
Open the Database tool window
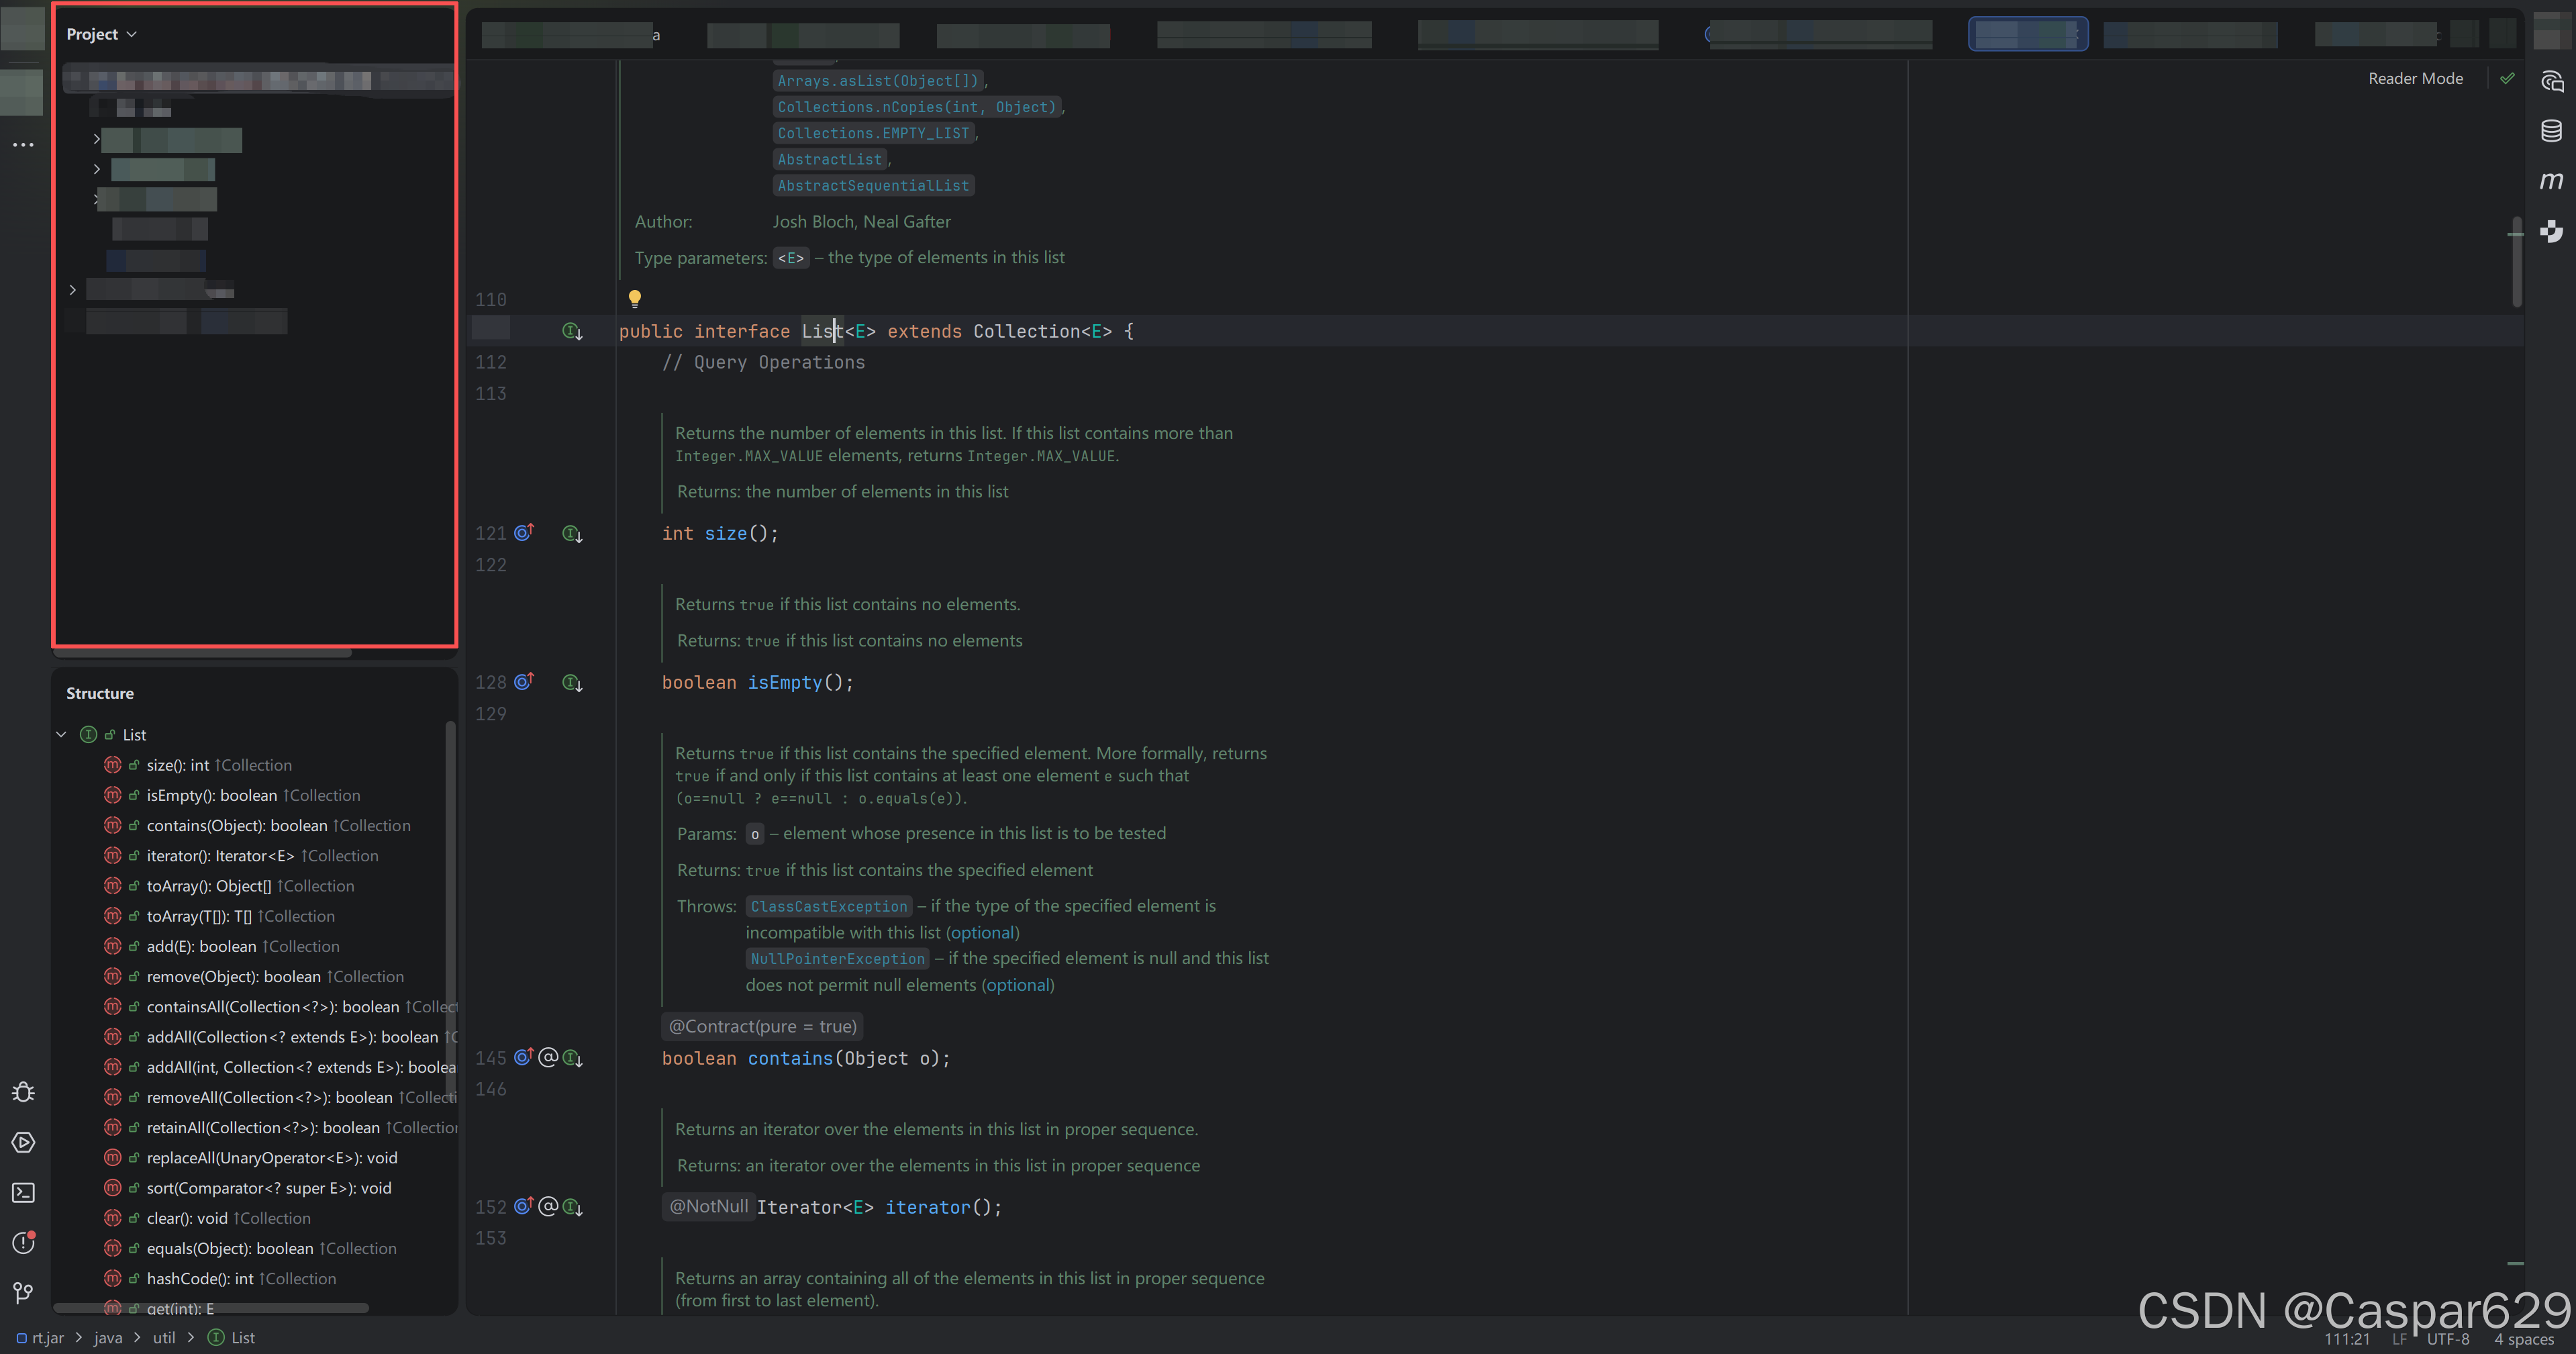(x=2551, y=131)
